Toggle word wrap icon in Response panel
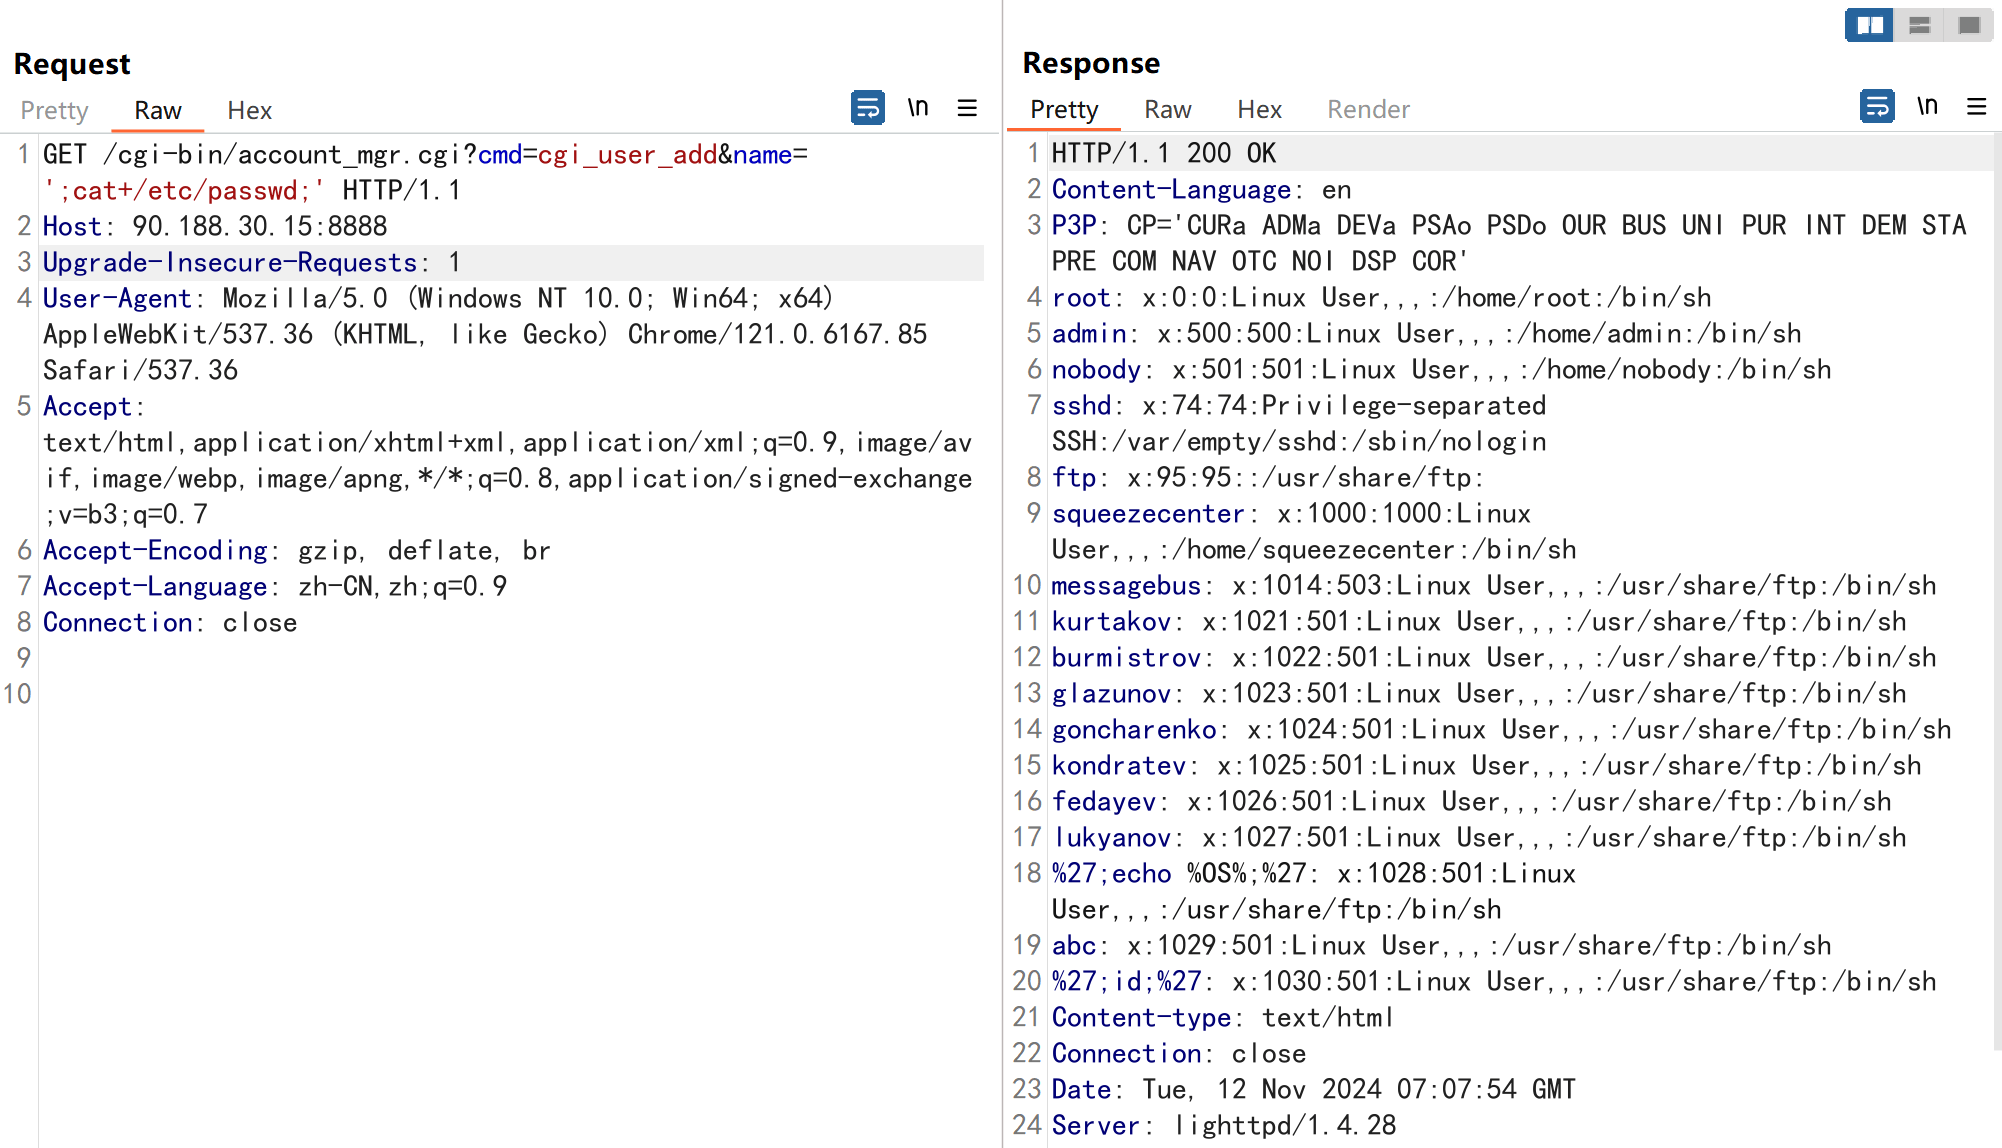The image size is (2002, 1148). (x=1876, y=106)
